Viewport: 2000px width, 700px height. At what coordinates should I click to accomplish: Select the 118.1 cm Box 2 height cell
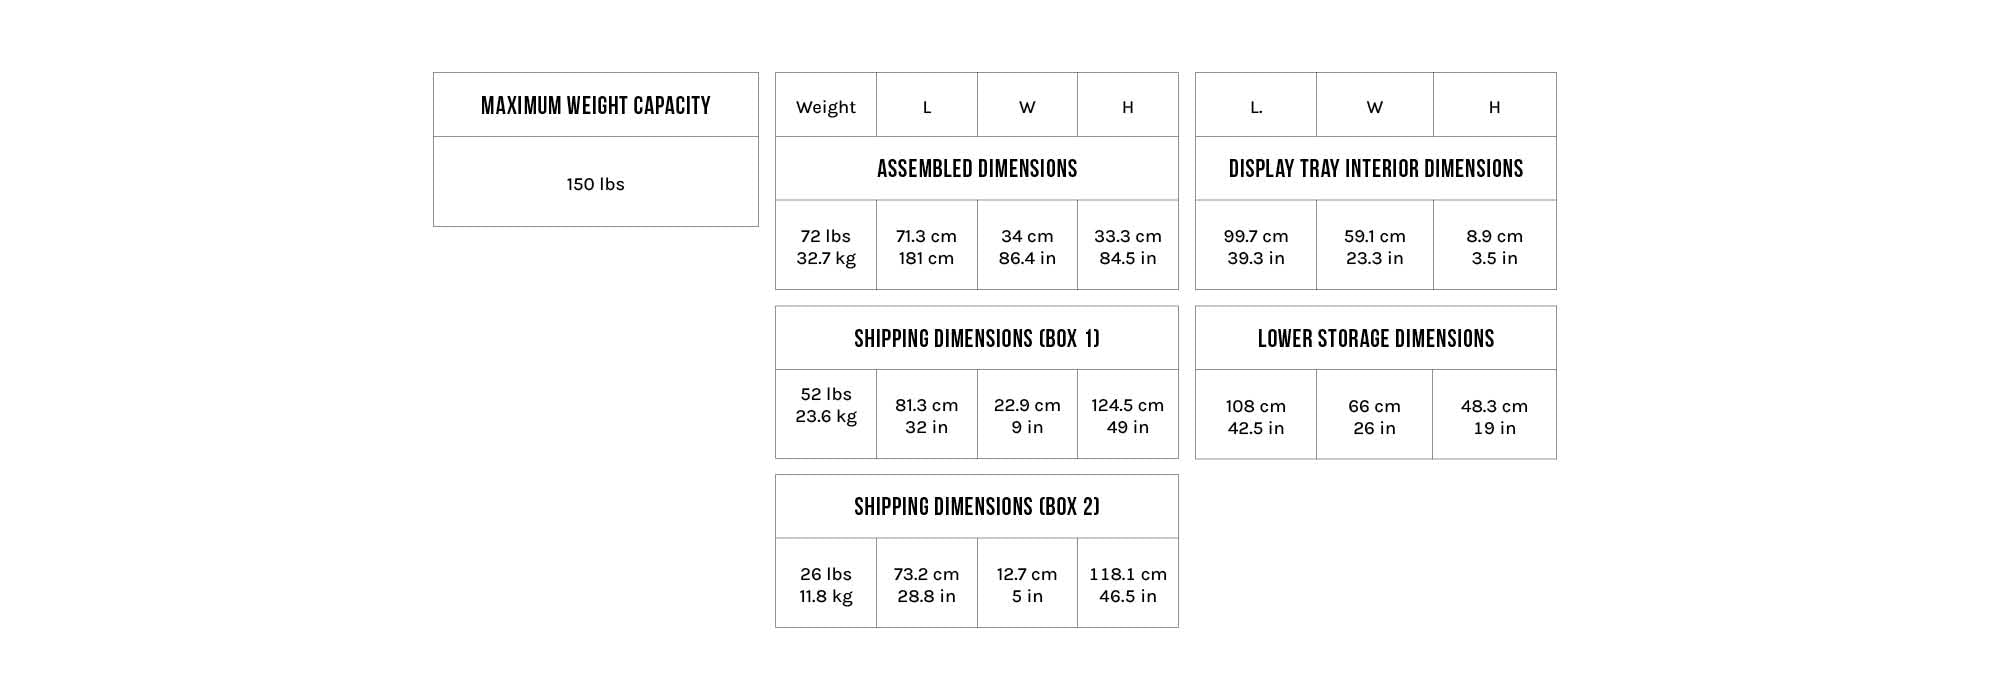[x=1127, y=585]
